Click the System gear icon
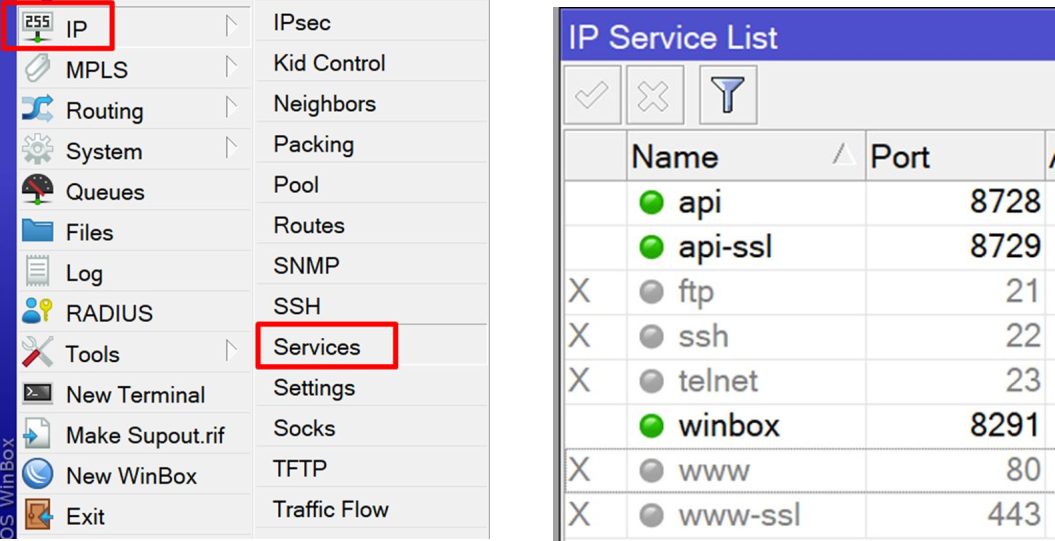Viewport: 1055px width, 541px height. click(x=37, y=150)
